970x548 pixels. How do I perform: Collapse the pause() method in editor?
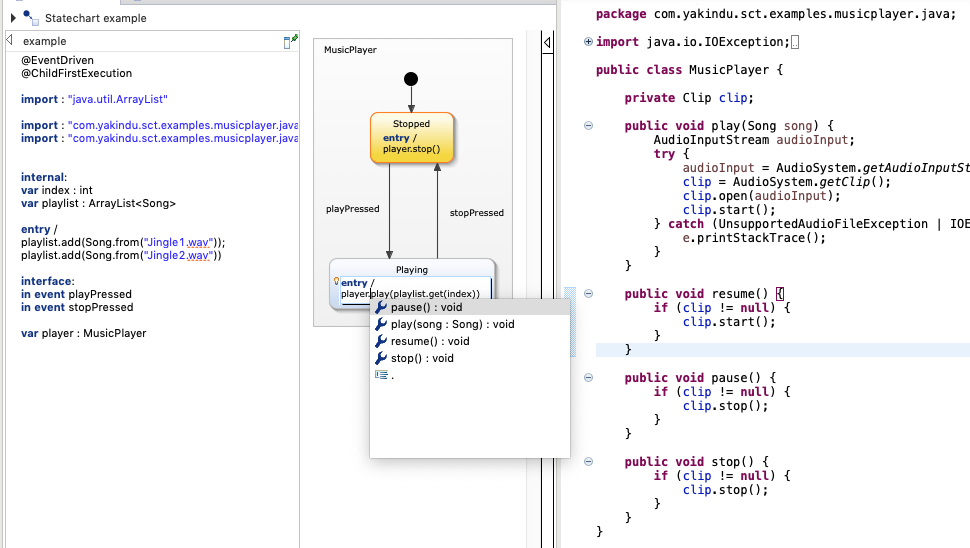tap(588, 378)
